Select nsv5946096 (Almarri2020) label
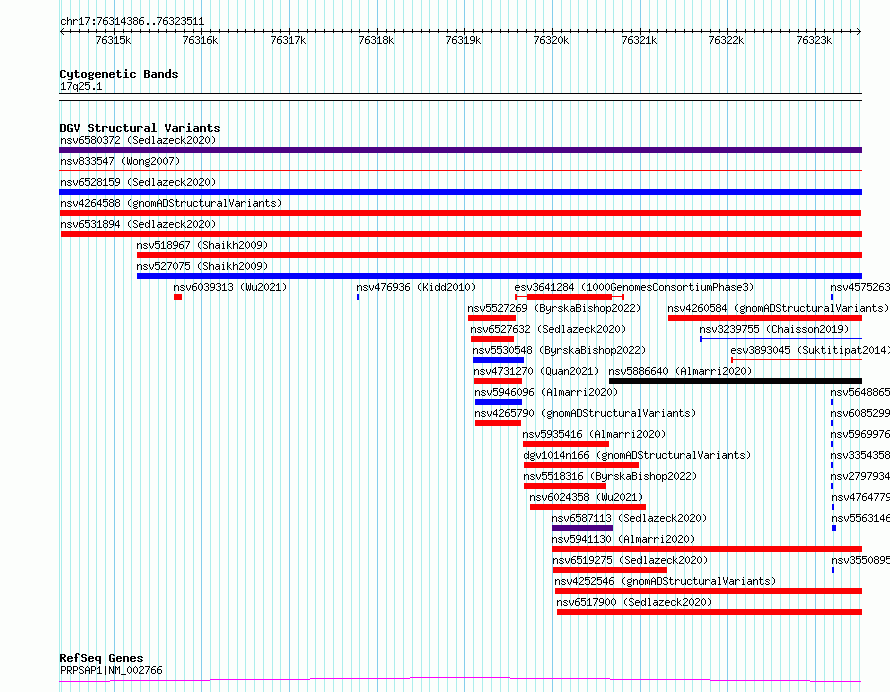 coord(546,392)
